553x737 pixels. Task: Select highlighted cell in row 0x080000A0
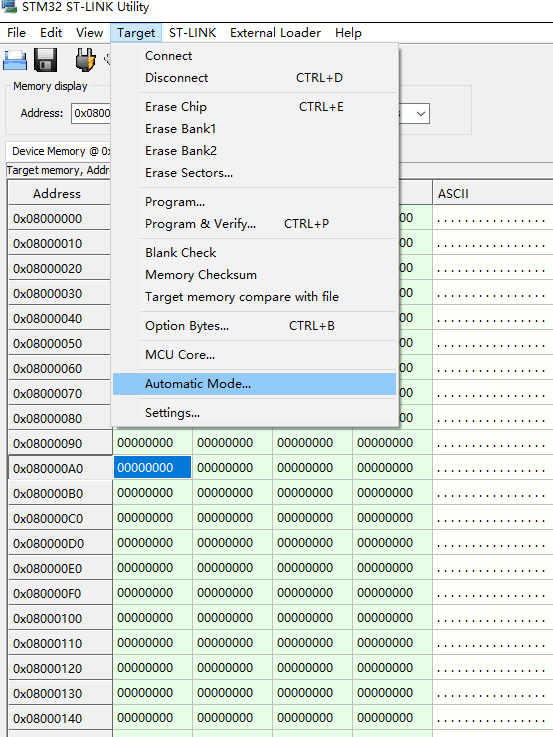tap(152, 468)
